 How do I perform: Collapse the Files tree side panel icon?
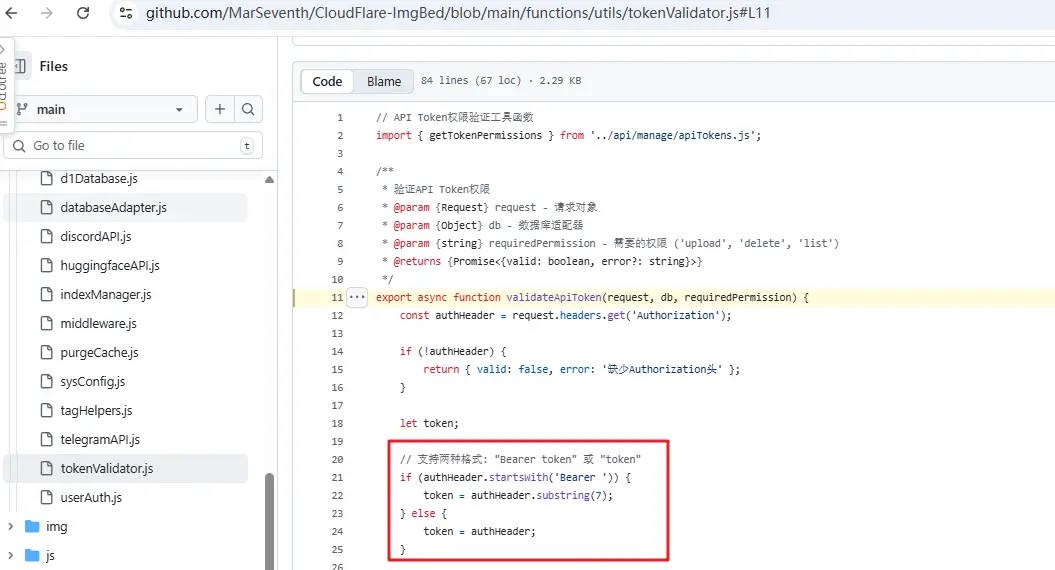click(x=20, y=66)
